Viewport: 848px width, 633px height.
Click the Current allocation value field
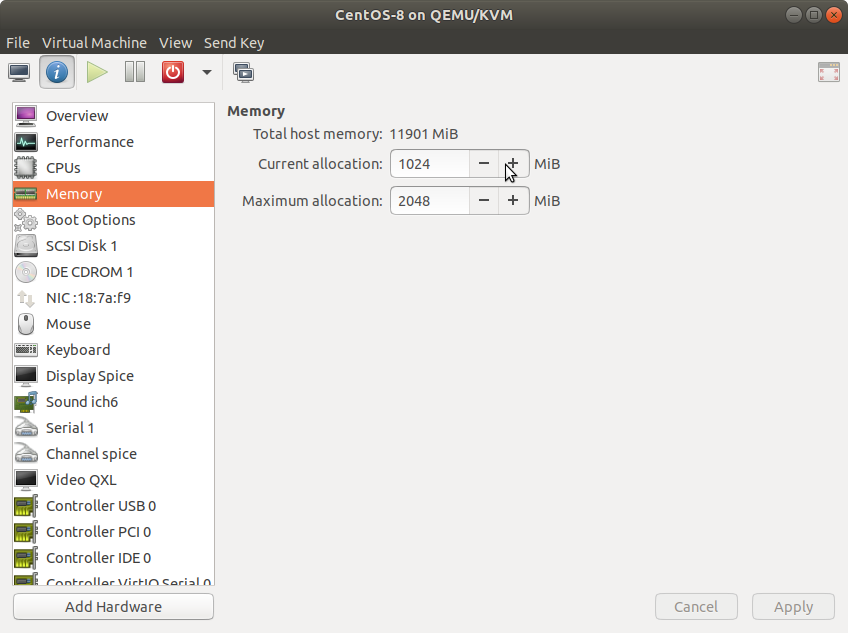coord(430,163)
